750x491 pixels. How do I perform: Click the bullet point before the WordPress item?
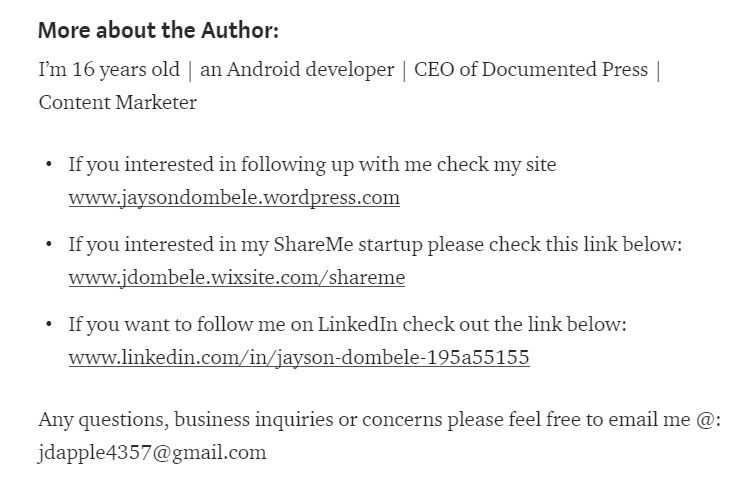(49, 164)
